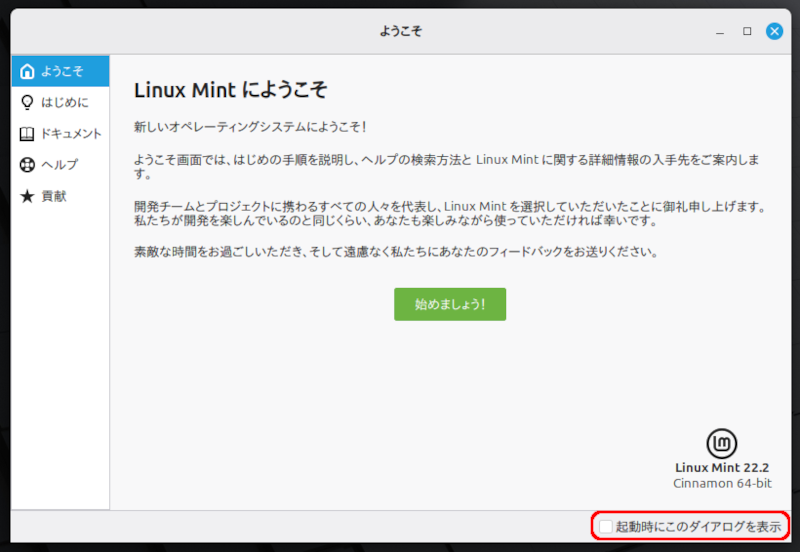Viewport: 800px width, 552px height.
Task: Go to the 貢献 section label
Action: point(54,196)
